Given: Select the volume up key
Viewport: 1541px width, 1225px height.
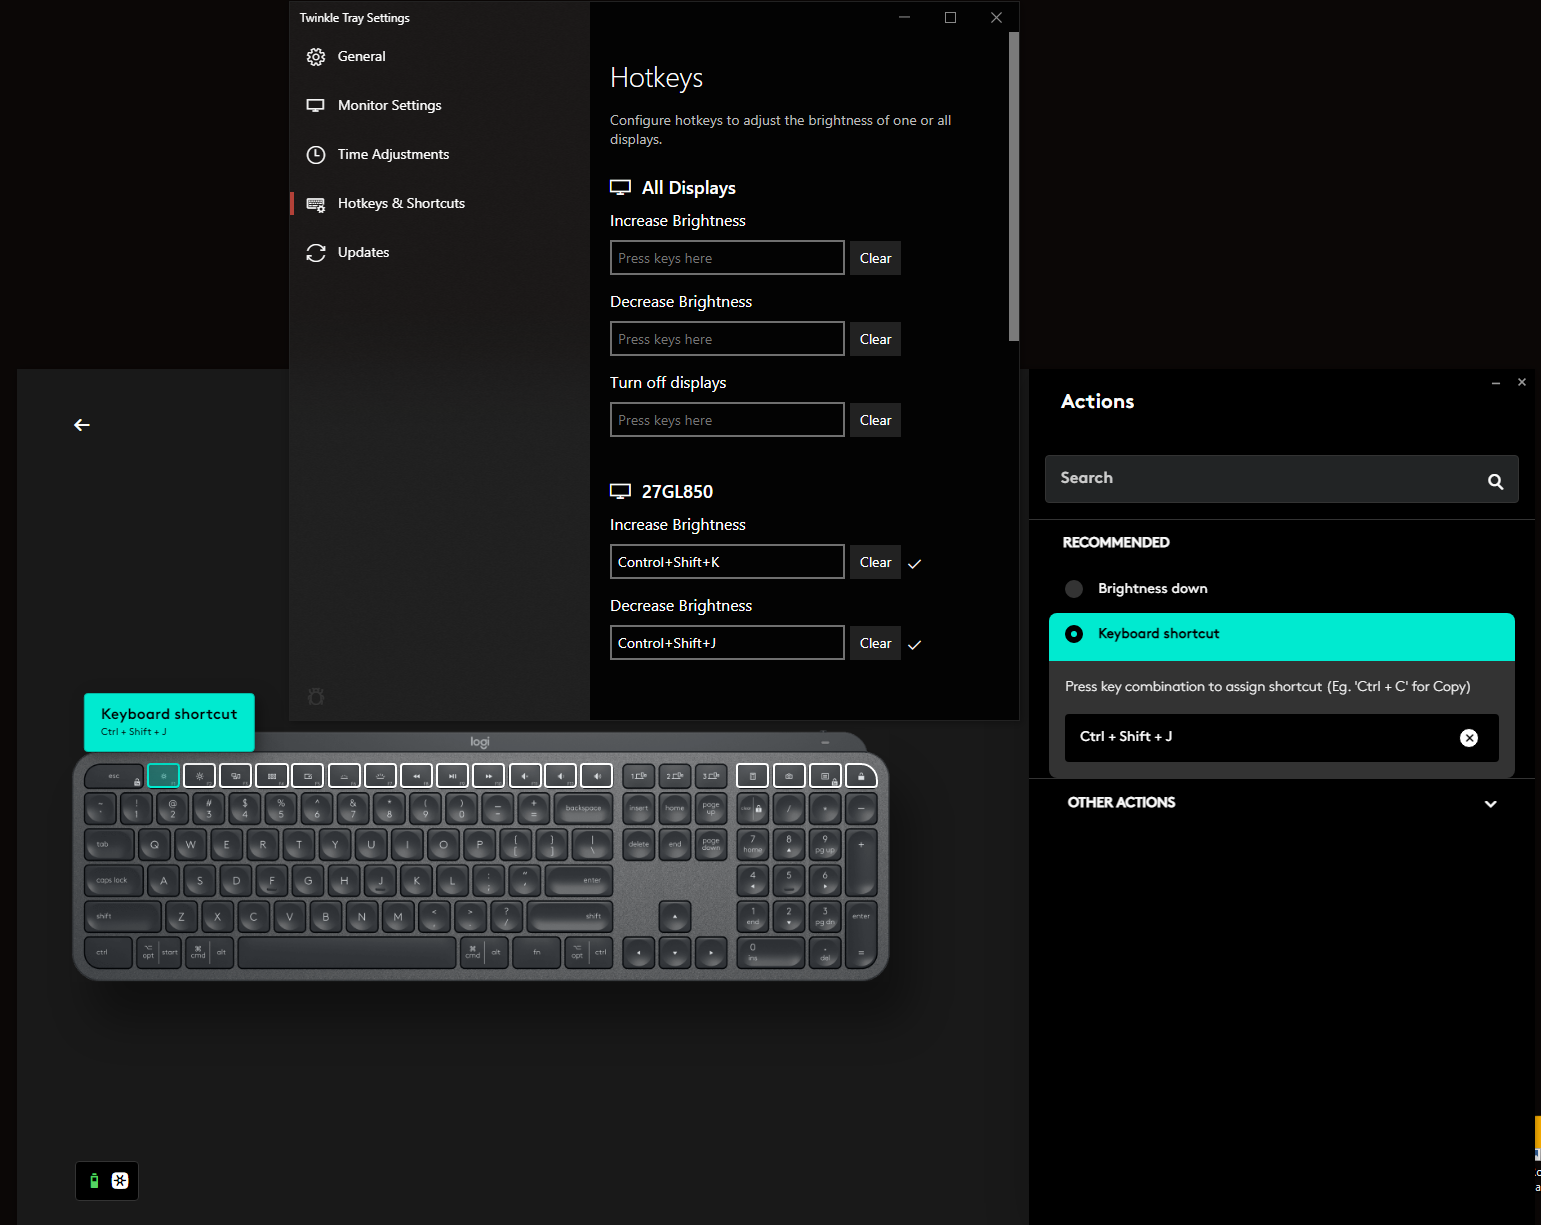Looking at the screenshot, I should [597, 776].
